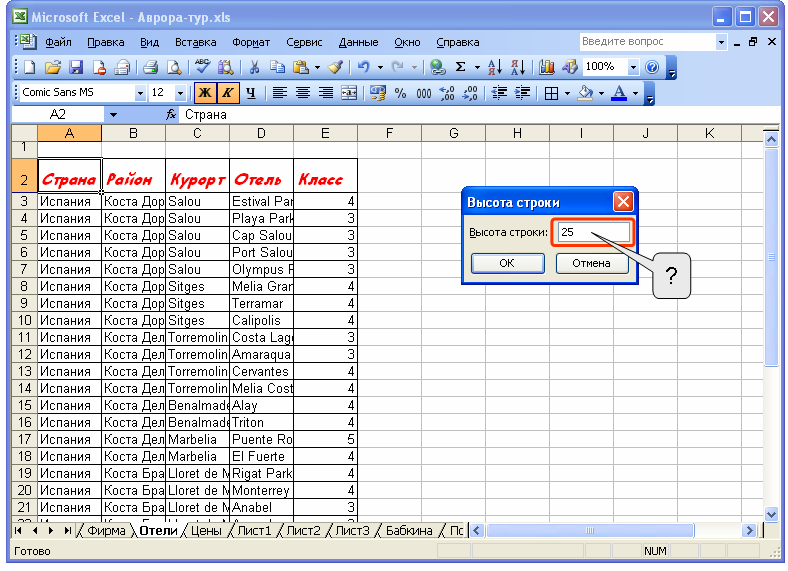Toggle Italic (К) formatting
Viewport: 788px width, 571px height.
[x=228, y=93]
